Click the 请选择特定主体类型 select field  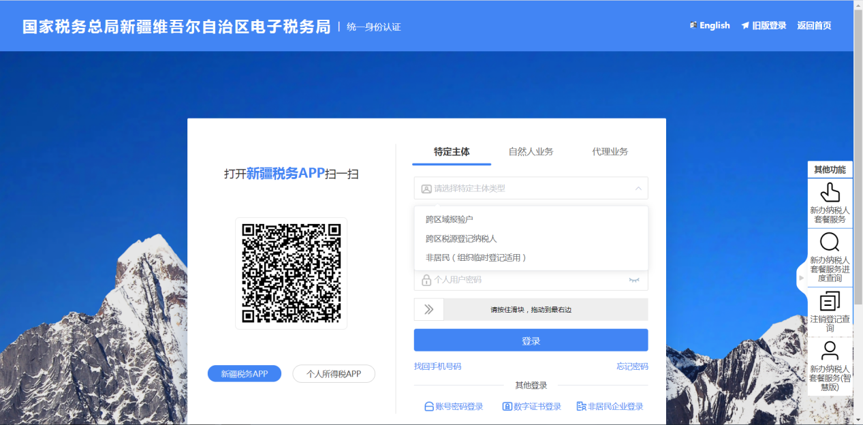531,188
